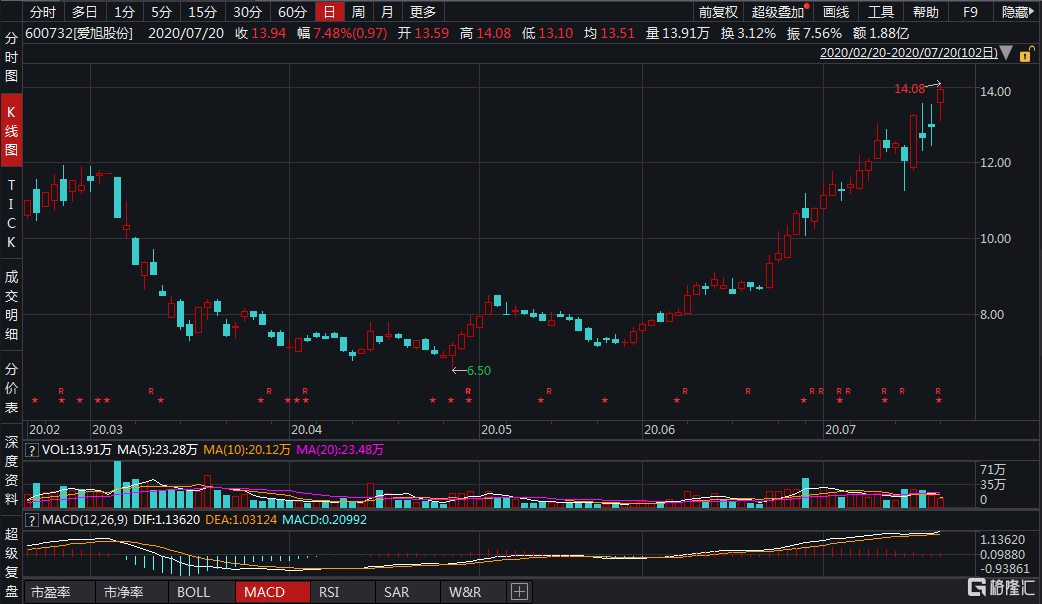Select the MACD indicator tab
Screen dimensions: 1042x604
point(272,592)
